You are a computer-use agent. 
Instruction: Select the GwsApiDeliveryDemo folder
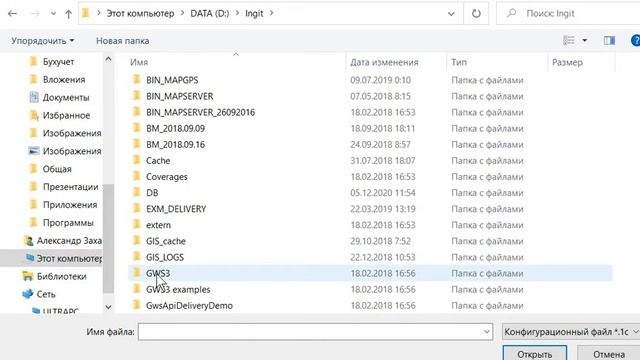pos(189,306)
